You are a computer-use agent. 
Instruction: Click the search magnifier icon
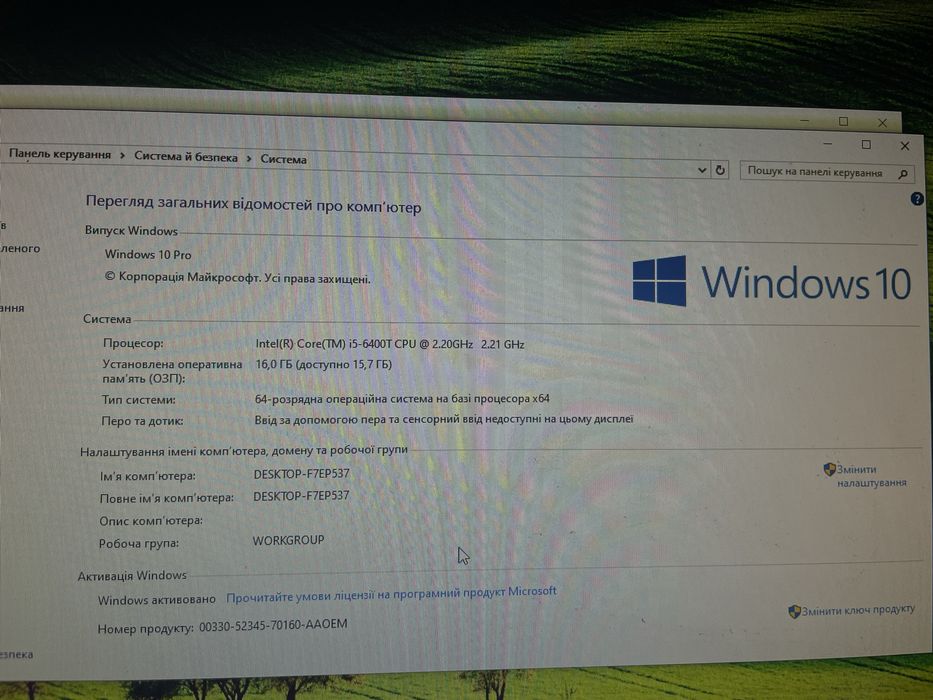(903, 174)
